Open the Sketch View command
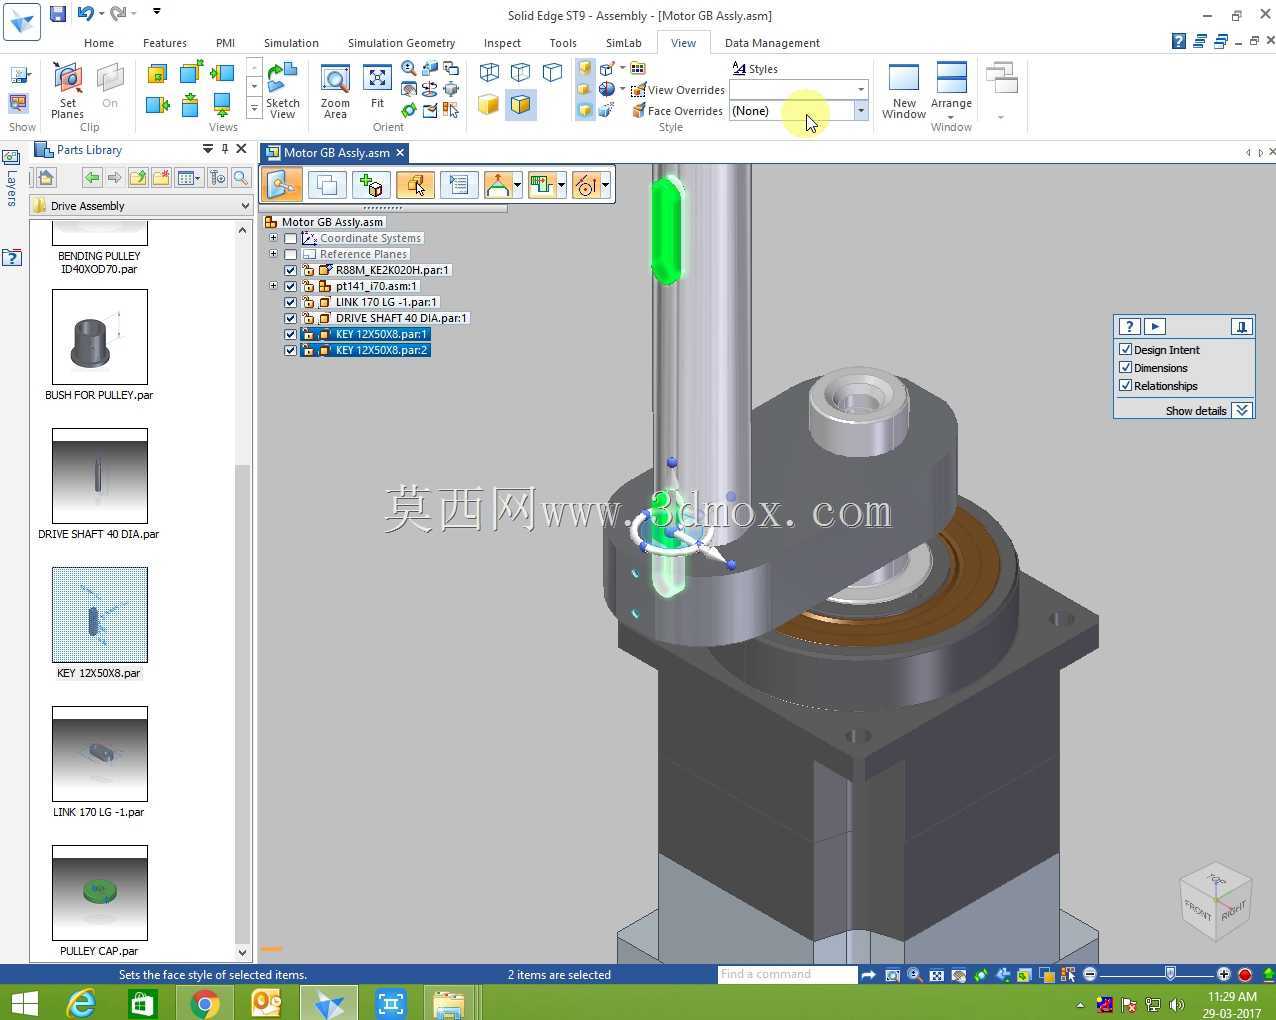The image size is (1276, 1020). click(283, 90)
